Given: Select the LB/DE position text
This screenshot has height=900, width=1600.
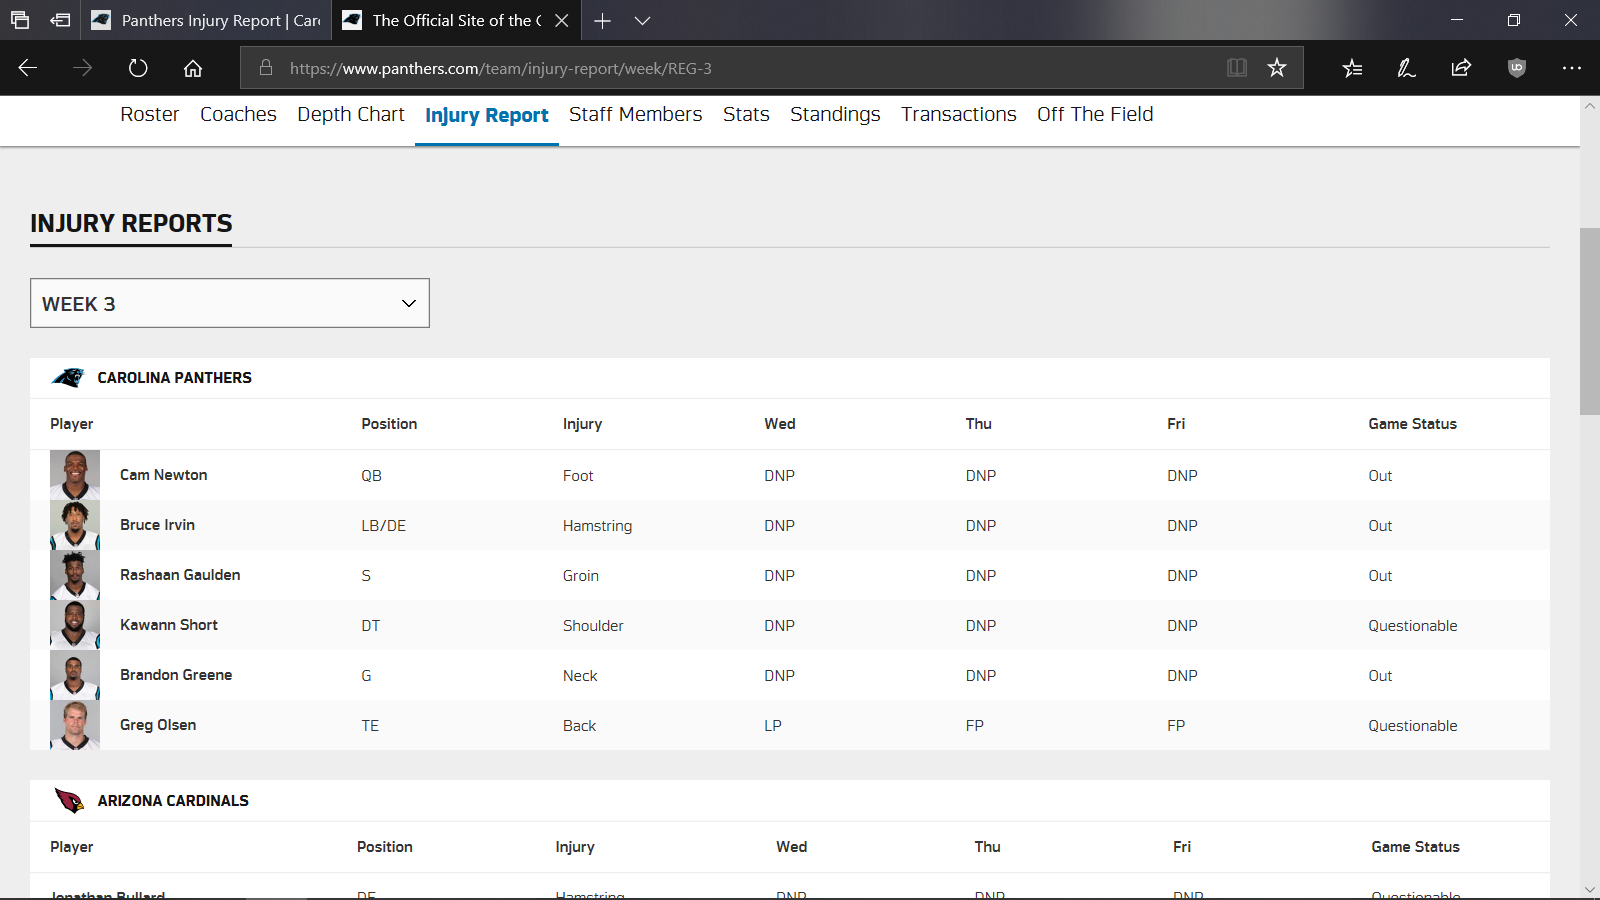Looking at the screenshot, I should 384,526.
